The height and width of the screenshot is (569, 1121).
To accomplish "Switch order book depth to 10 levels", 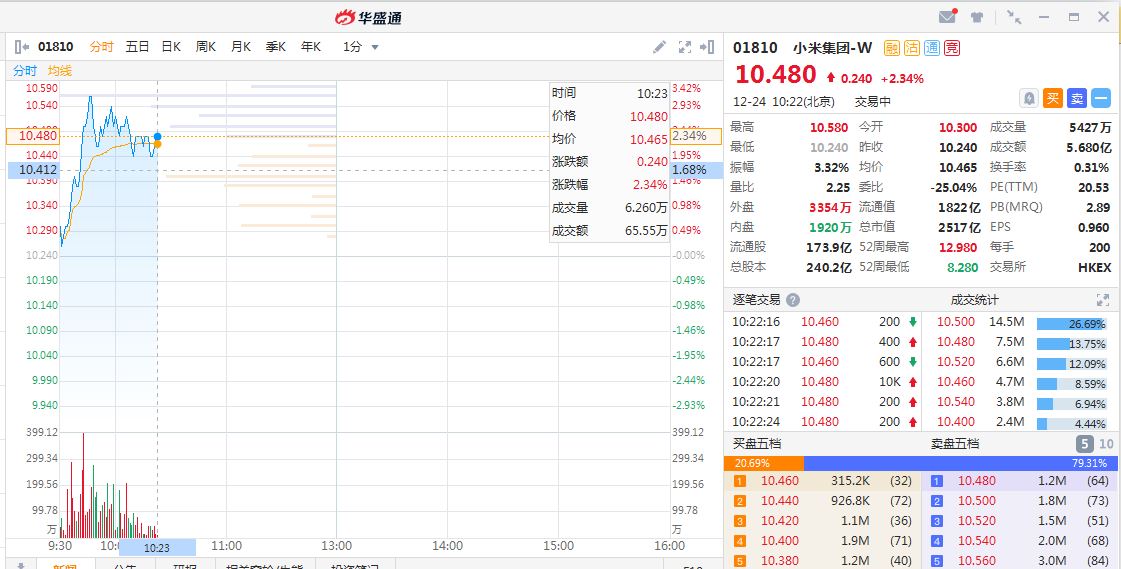I will coord(1106,444).
